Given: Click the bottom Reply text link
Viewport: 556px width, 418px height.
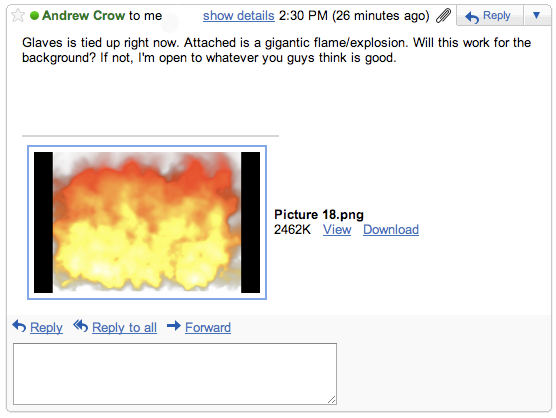Looking at the screenshot, I should click(x=46, y=328).
